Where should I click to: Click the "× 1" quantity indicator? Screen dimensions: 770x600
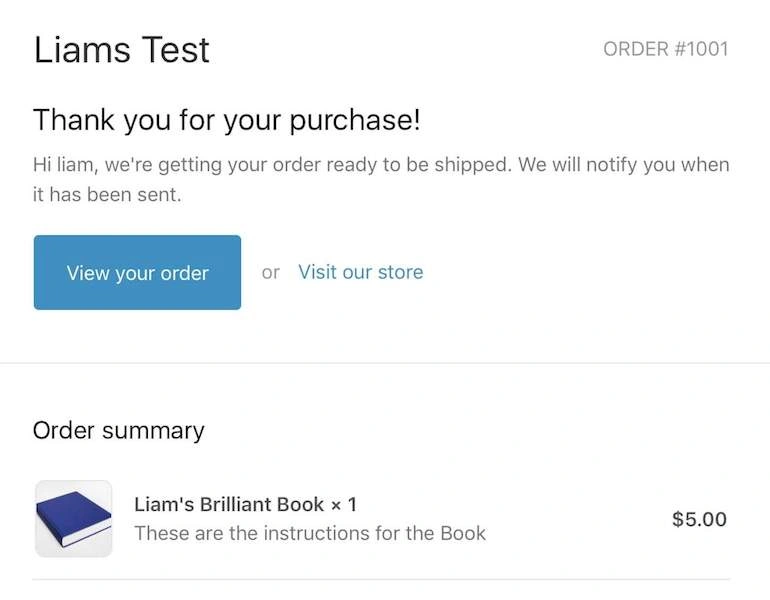(x=343, y=504)
